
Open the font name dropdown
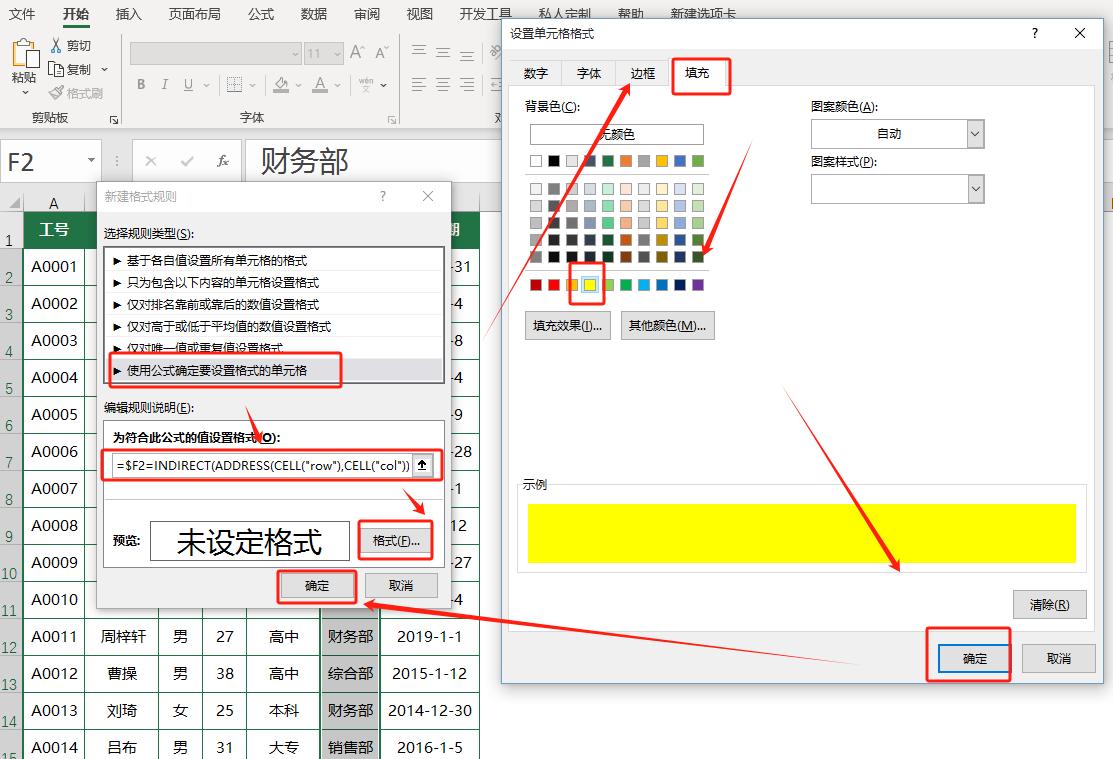click(295, 53)
